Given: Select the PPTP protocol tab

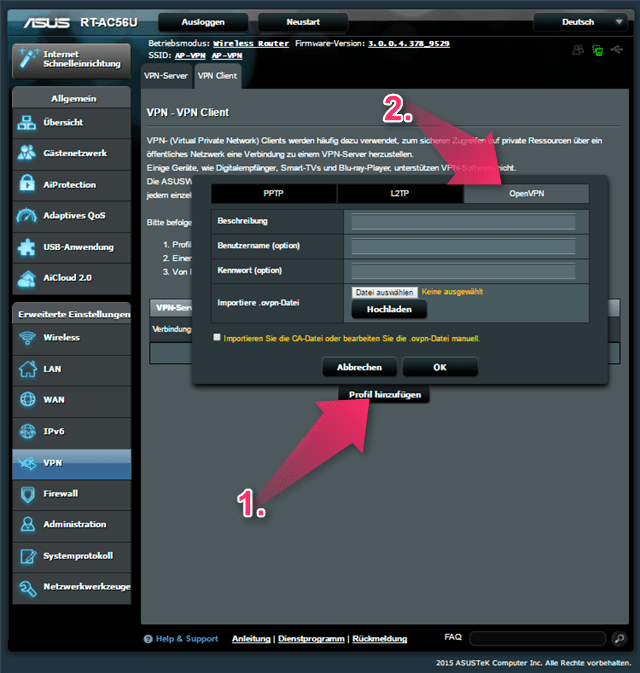Looking at the screenshot, I should tap(273, 194).
